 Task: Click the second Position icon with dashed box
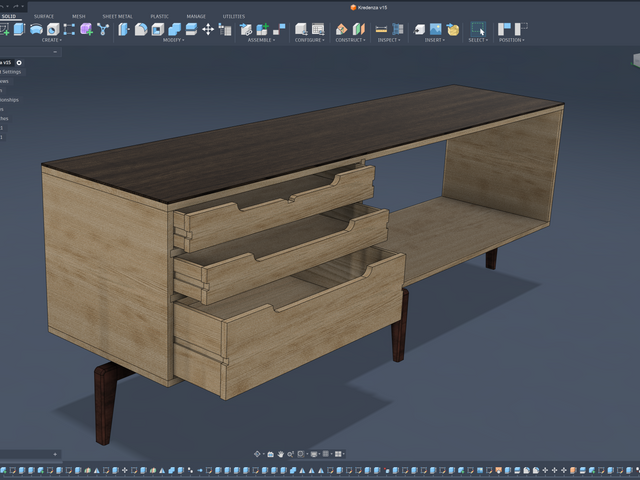tap(521, 29)
